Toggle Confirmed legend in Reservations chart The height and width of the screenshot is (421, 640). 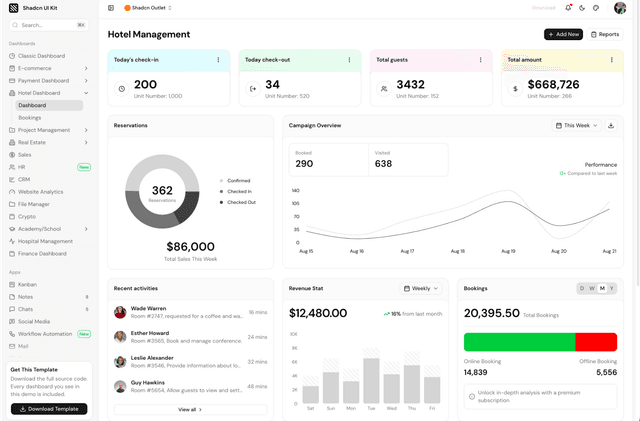(235, 180)
